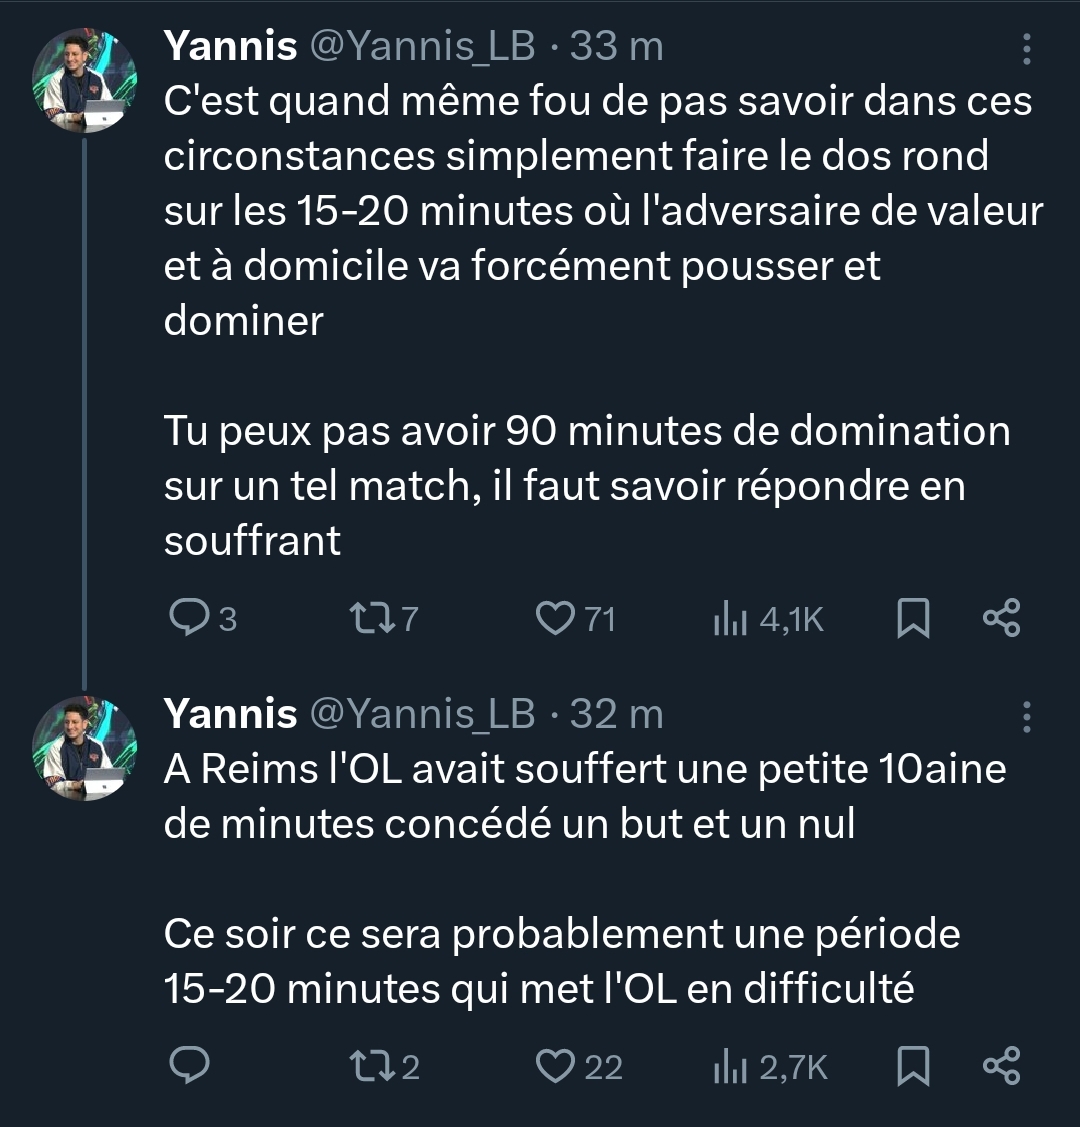Open more options for first tweet
The image size is (1080, 1127).
[x=1026, y=48]
